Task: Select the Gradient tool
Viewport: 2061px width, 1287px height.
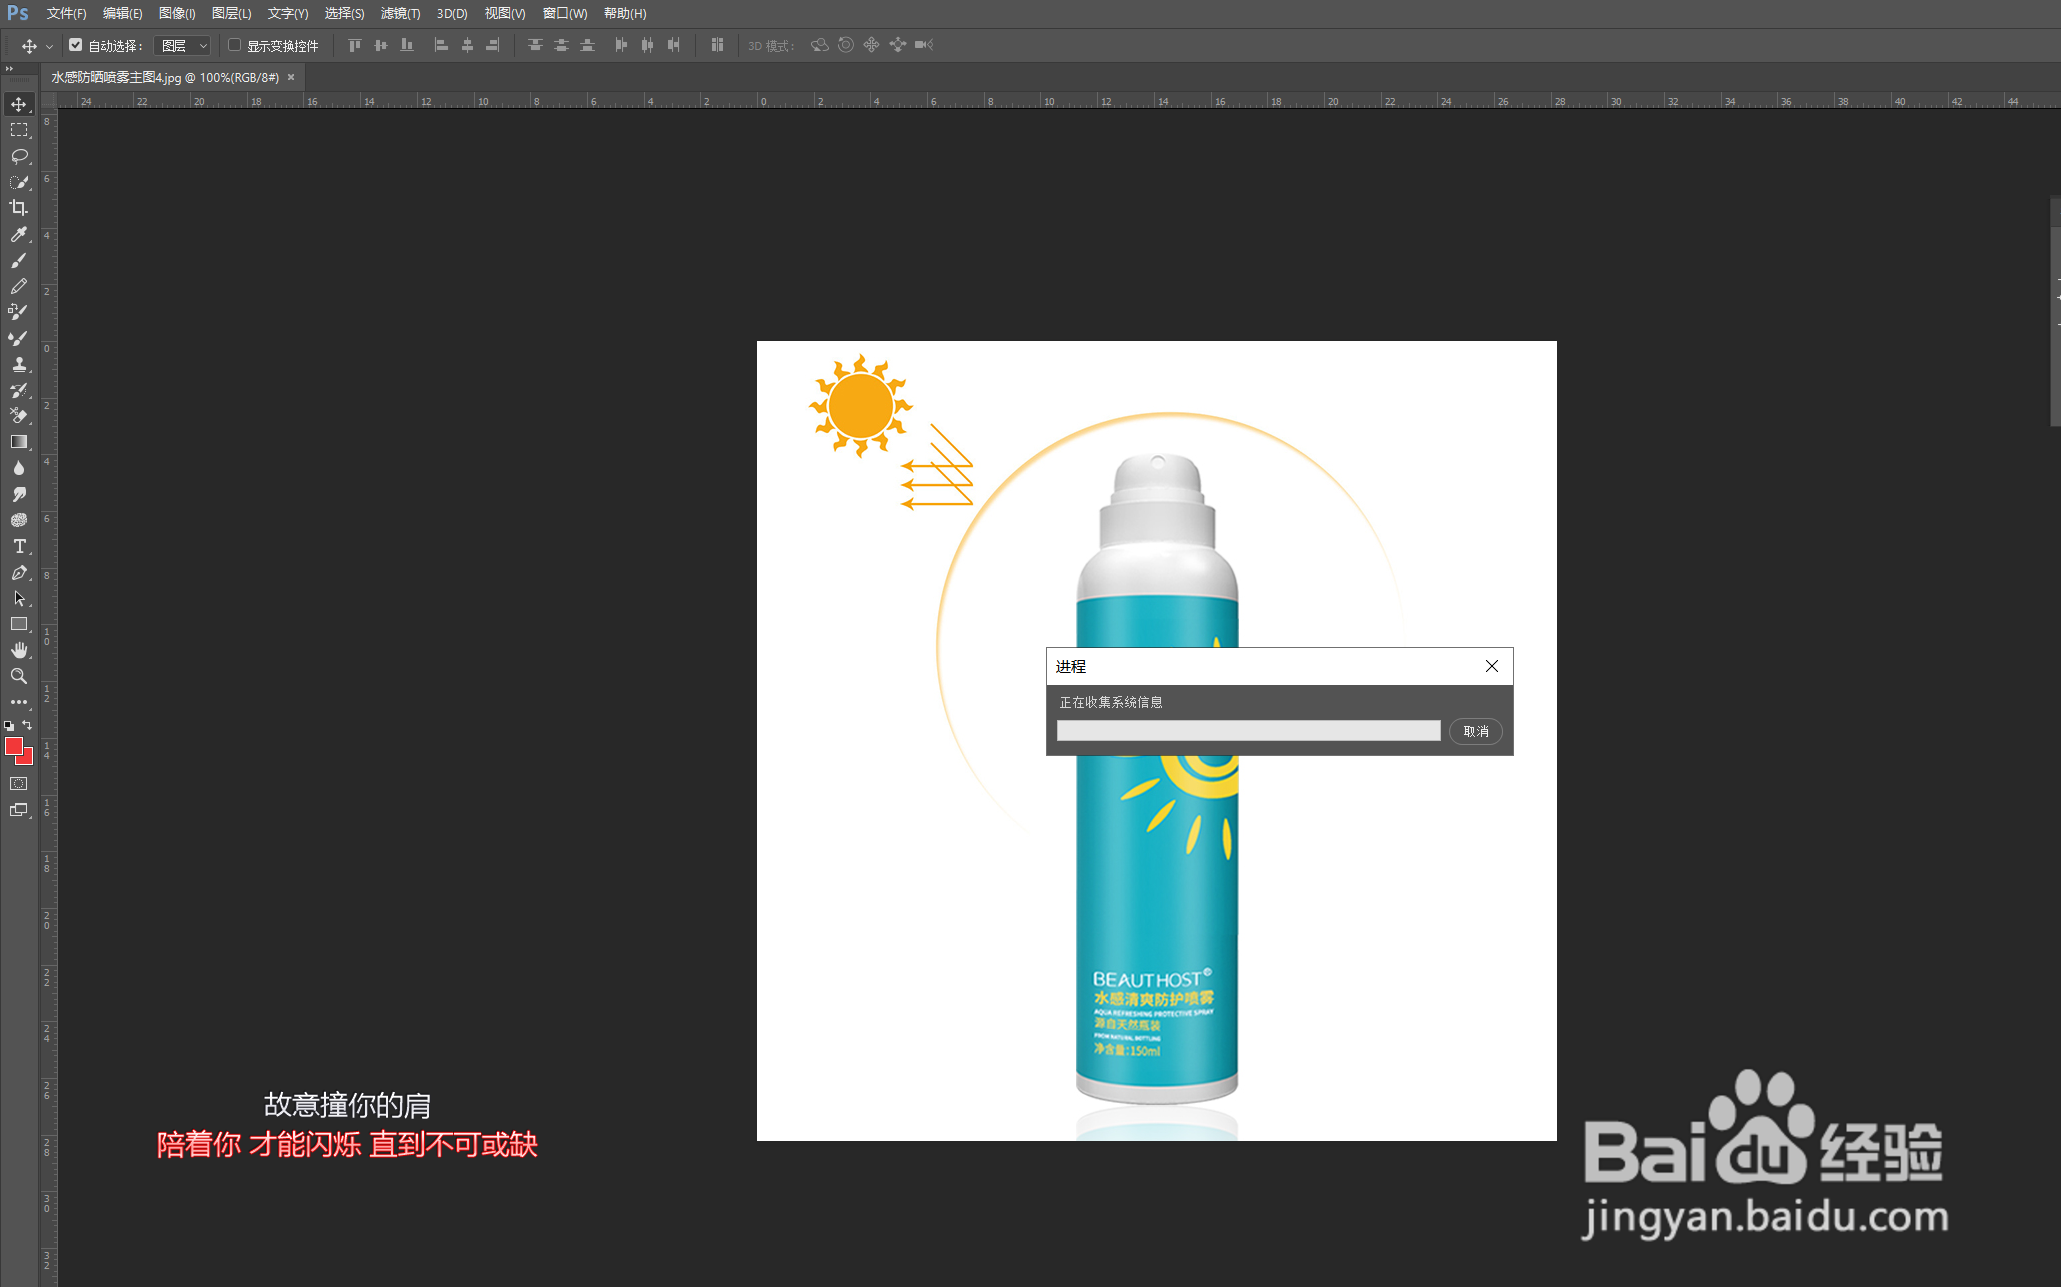Action: pyautogui.click(x=18, y=441)
